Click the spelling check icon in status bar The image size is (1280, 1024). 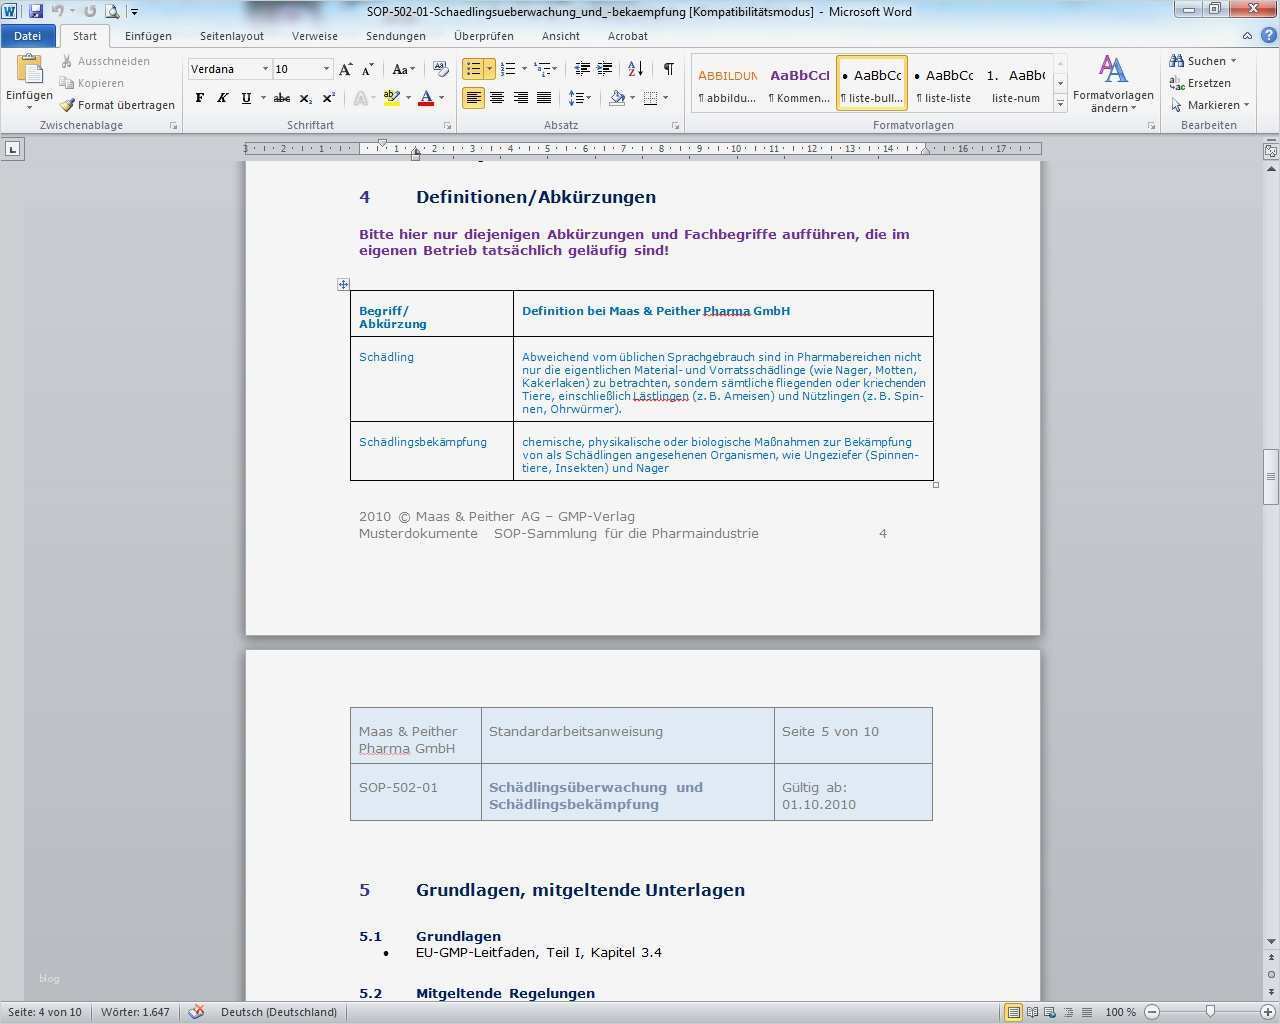click(x=197, y=1012)
